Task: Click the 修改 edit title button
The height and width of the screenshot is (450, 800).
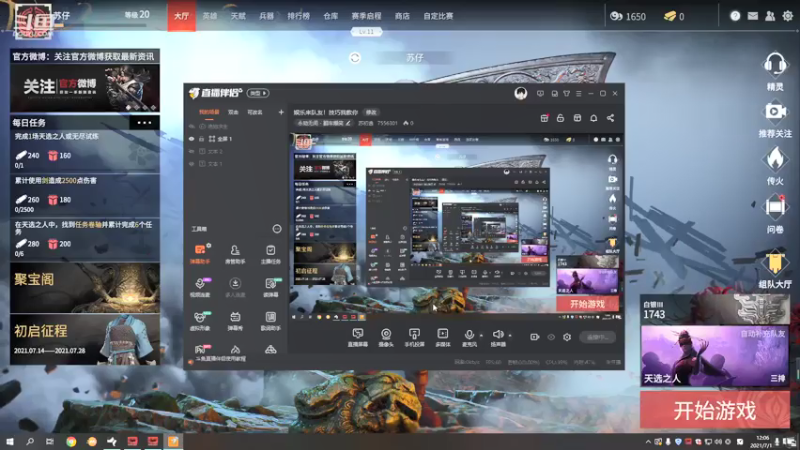Action: coord(371,112)
